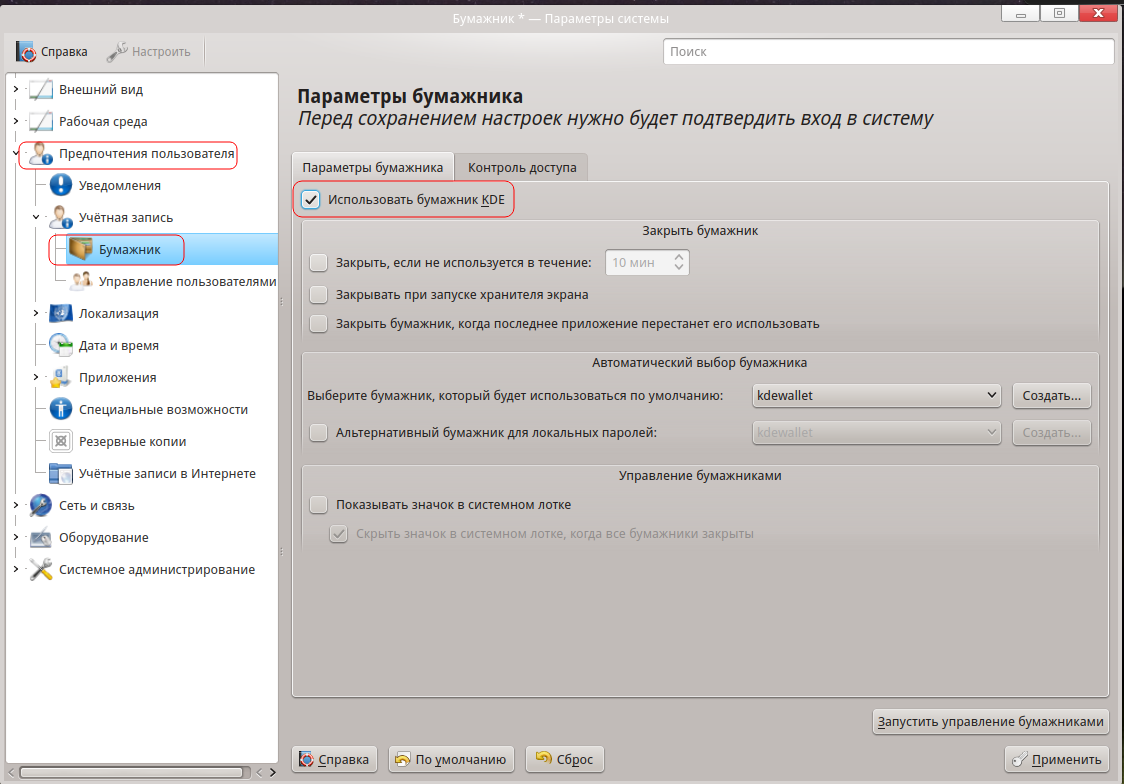Click the Сброс button

pos(565,759)
